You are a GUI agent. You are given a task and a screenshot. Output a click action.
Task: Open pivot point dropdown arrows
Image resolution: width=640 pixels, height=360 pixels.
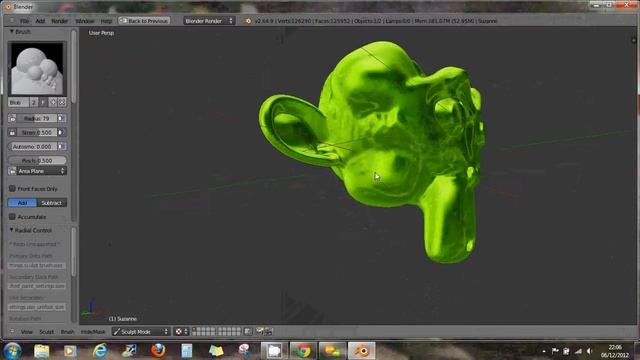click(x=186, y=331)
